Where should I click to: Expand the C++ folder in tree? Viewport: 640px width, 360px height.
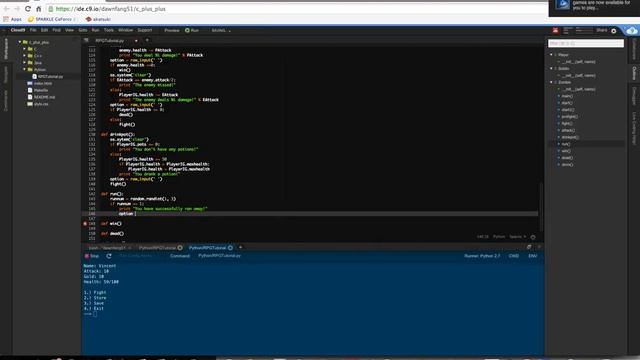coord(25,56)
